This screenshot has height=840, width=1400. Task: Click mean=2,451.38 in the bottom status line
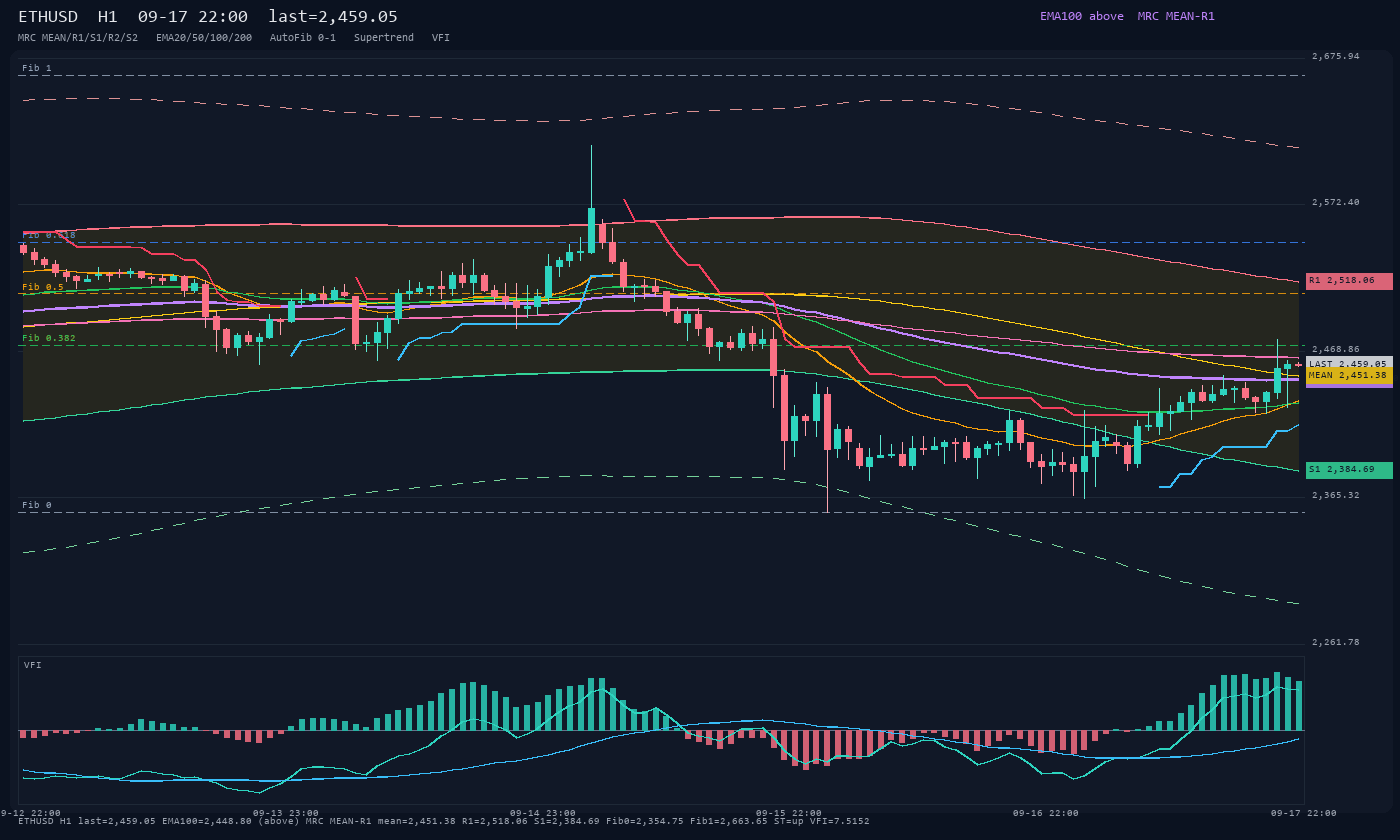pyautogui.click(x=418, y=821)
